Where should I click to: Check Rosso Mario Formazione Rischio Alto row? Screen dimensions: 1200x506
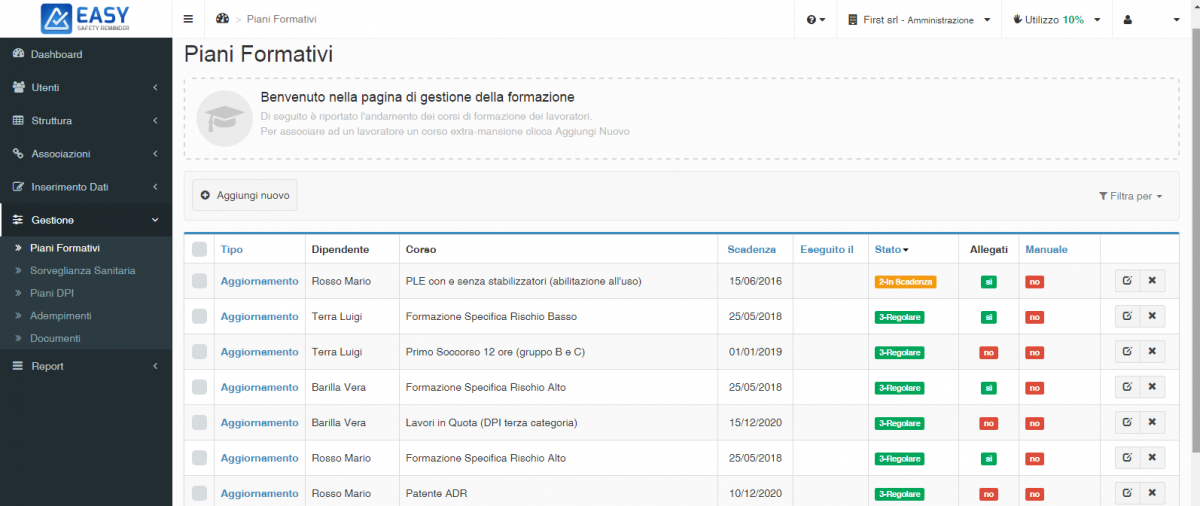point(199,458)
